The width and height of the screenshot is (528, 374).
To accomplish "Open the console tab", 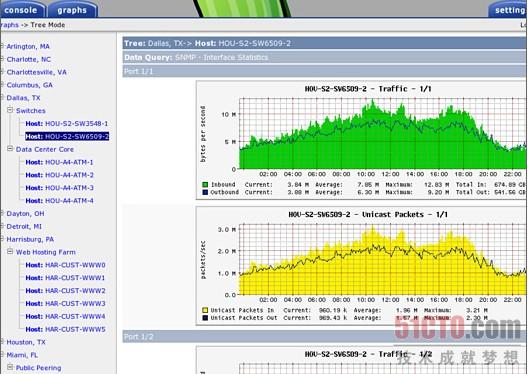I will pyautogui.click(x=22, y=9).
